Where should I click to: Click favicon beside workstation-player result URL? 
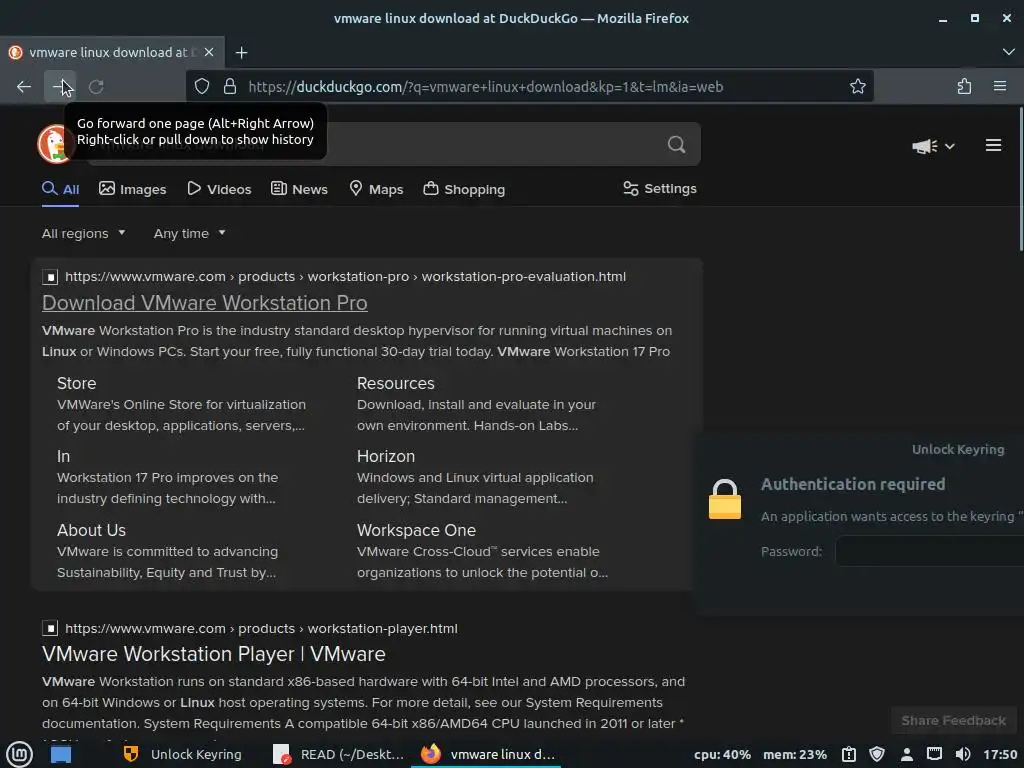coord(50,628)
